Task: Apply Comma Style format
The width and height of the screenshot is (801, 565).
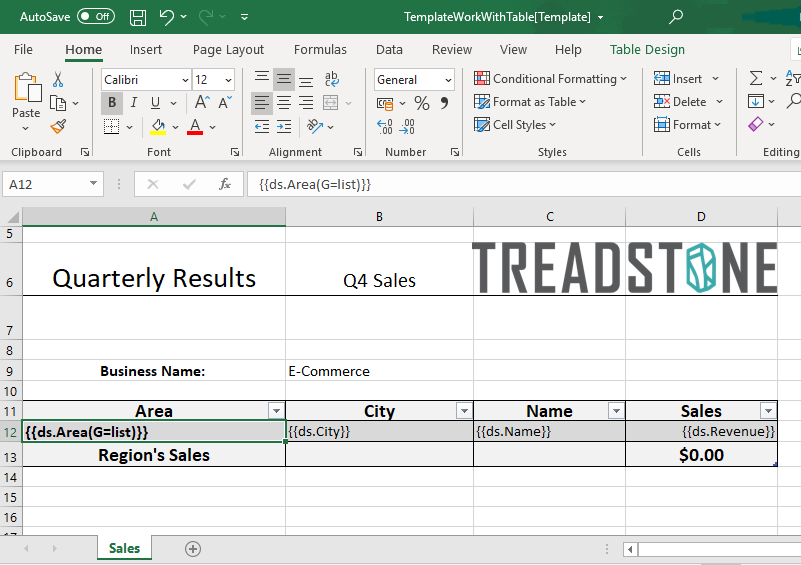Action: pyautogui.click(x=444, y=103)
